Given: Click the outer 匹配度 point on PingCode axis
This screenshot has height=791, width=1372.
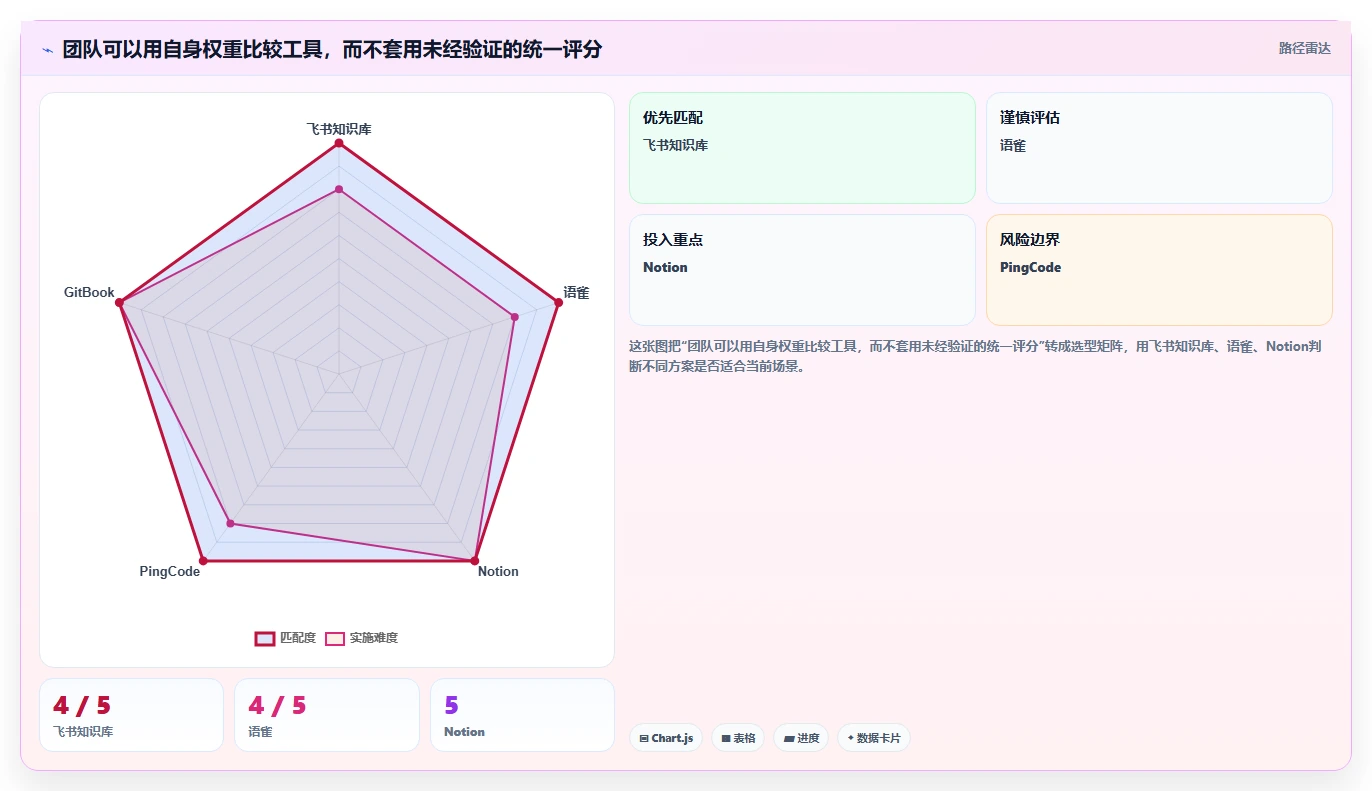Looking at the screenshot, I should tap(203, 561).
